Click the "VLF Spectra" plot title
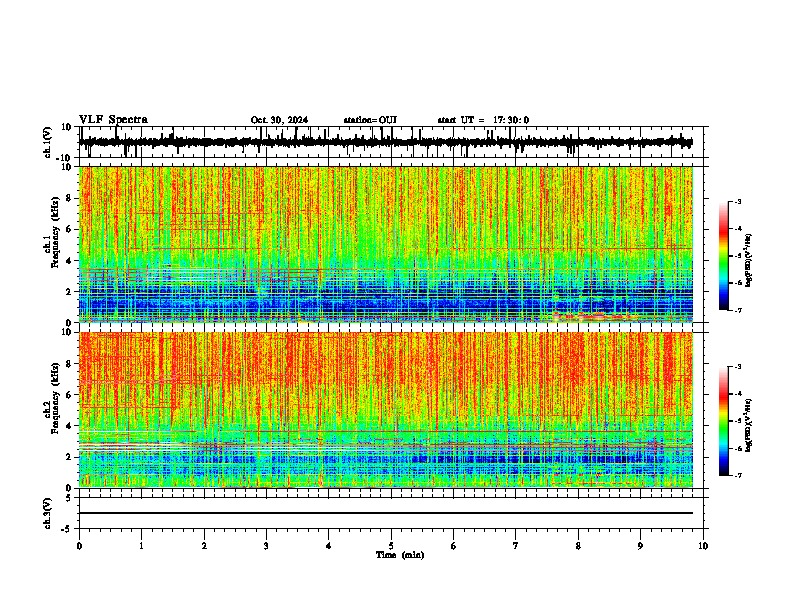Screen dimensions: 792x612 [x=113, y=120]
